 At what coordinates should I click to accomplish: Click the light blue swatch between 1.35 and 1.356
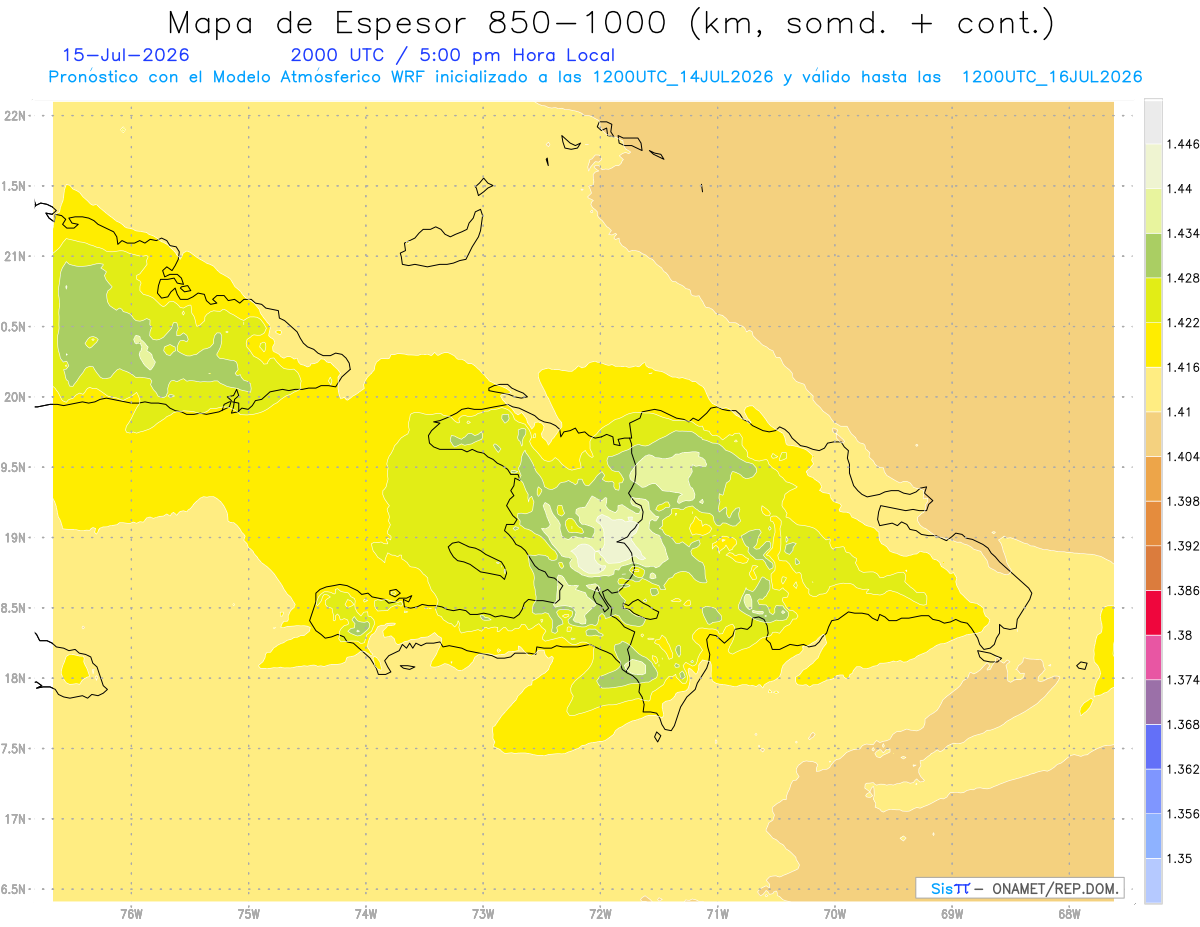[1153, 836]
